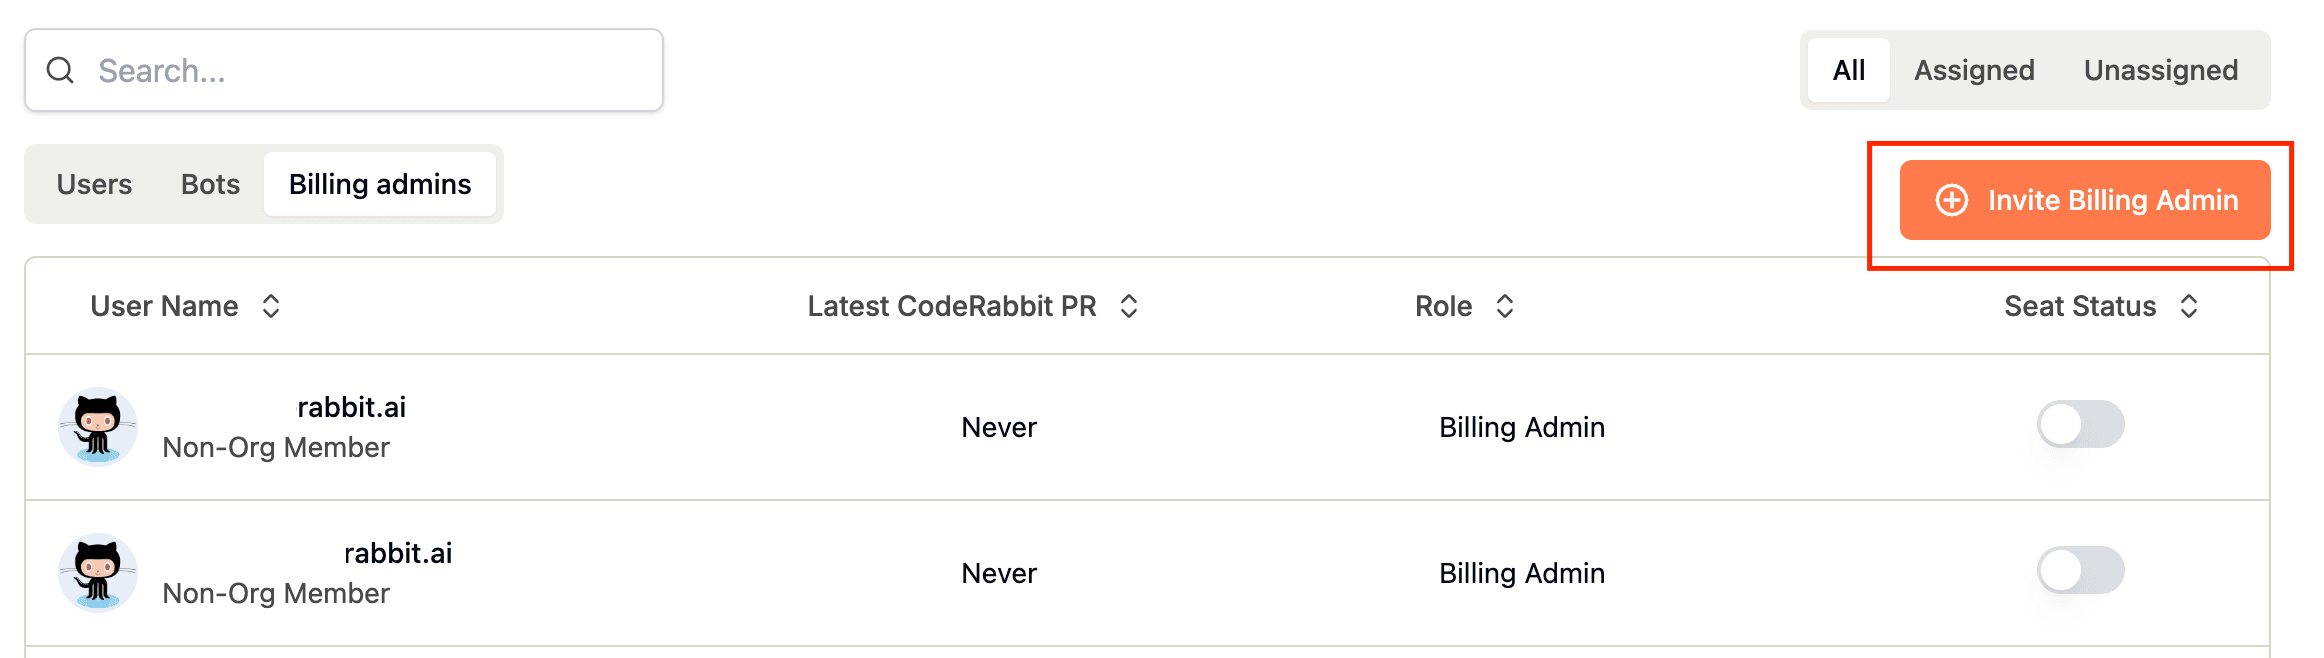Click the search magnifier icon
This screenshot has height=658, width=2324.
tap(61, 70)
